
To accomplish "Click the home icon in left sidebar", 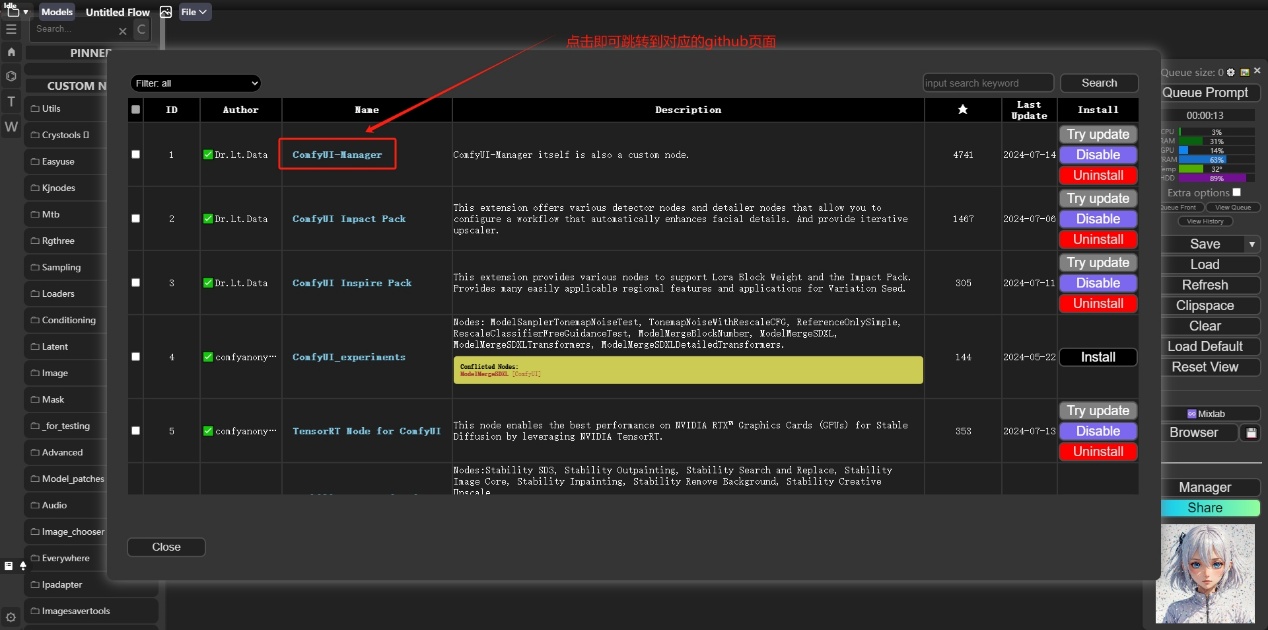I will 11,52.
